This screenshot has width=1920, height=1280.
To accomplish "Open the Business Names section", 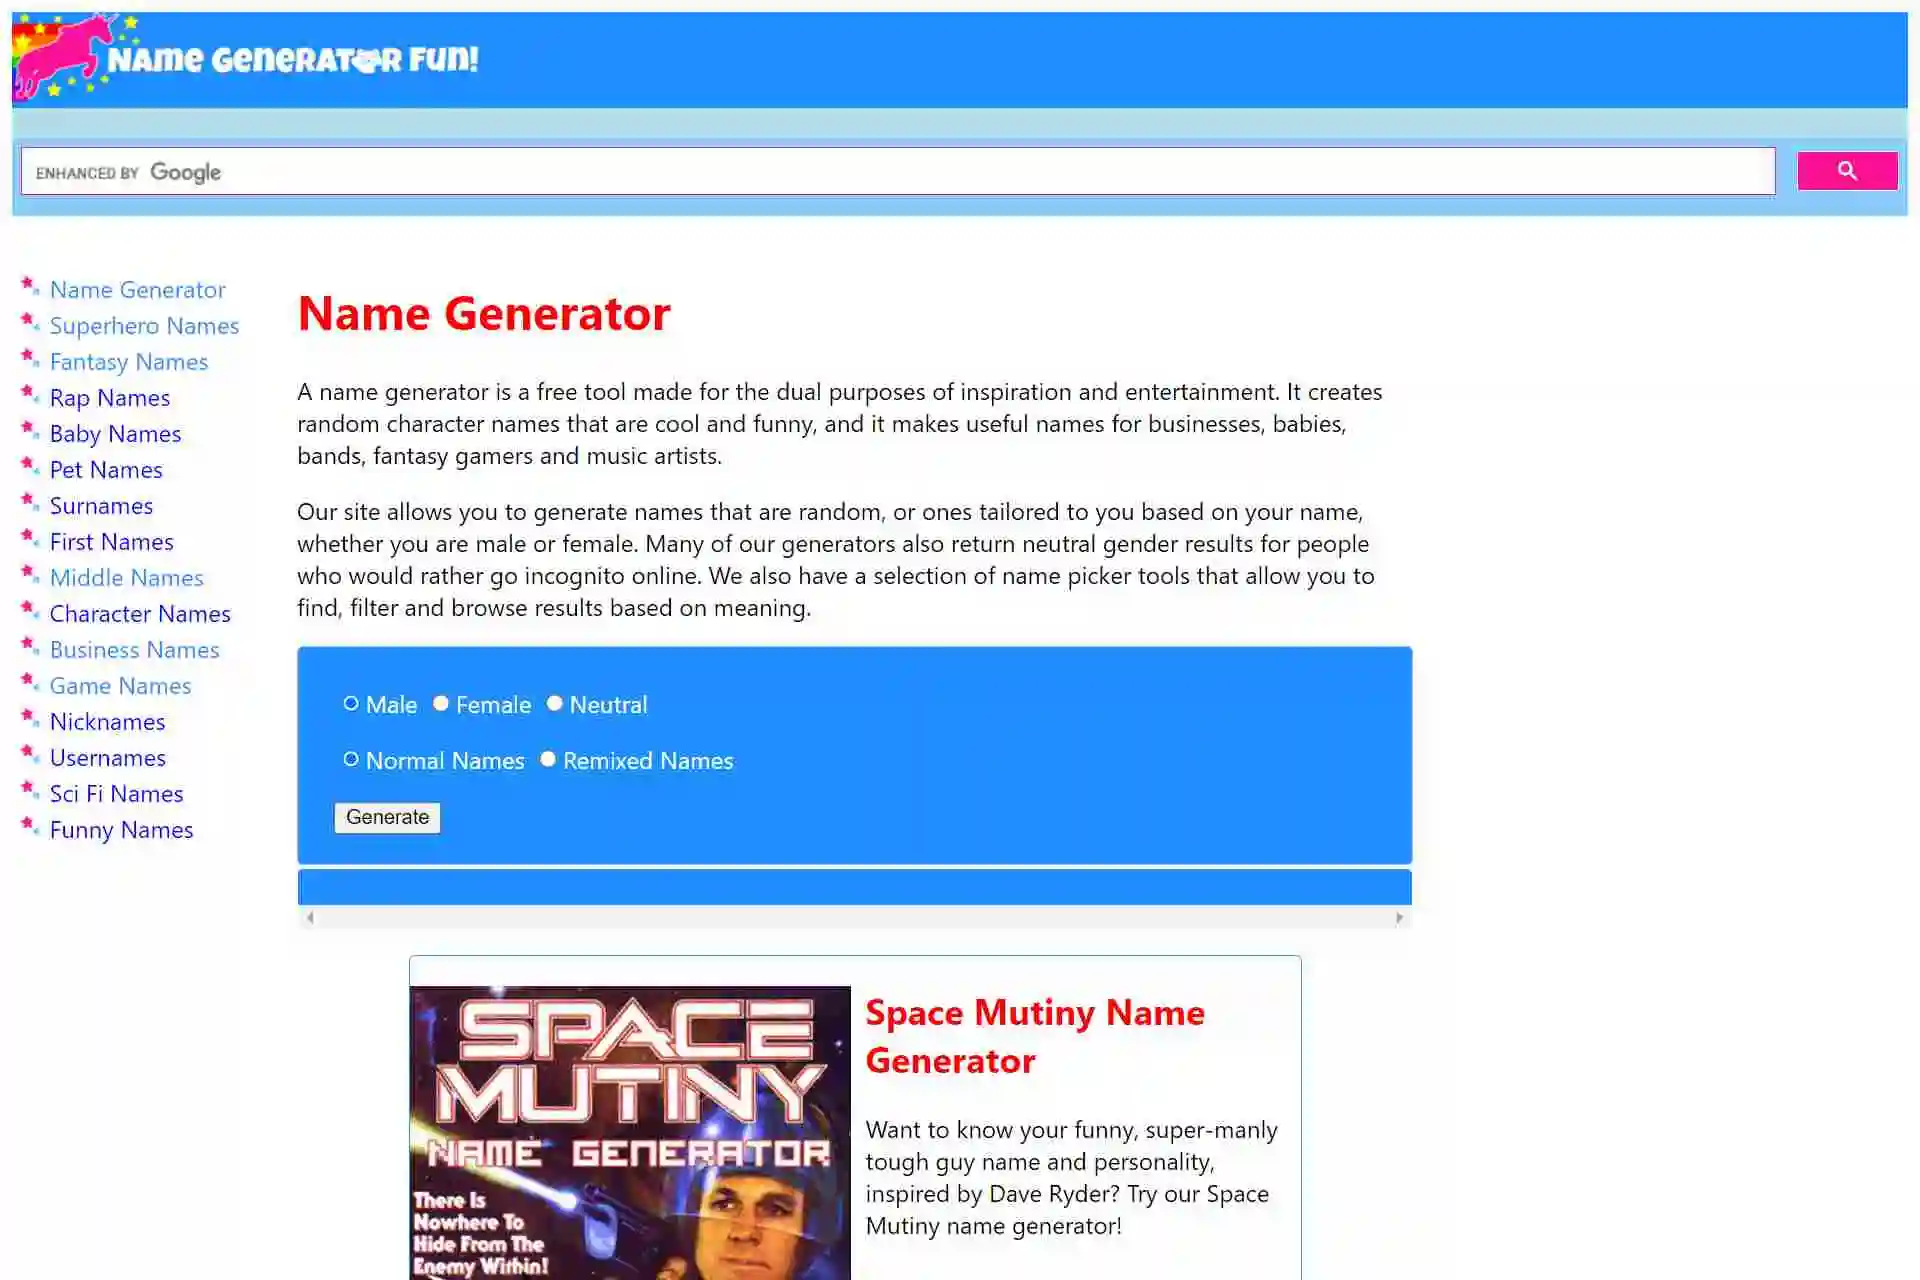I will coord(134,649).
